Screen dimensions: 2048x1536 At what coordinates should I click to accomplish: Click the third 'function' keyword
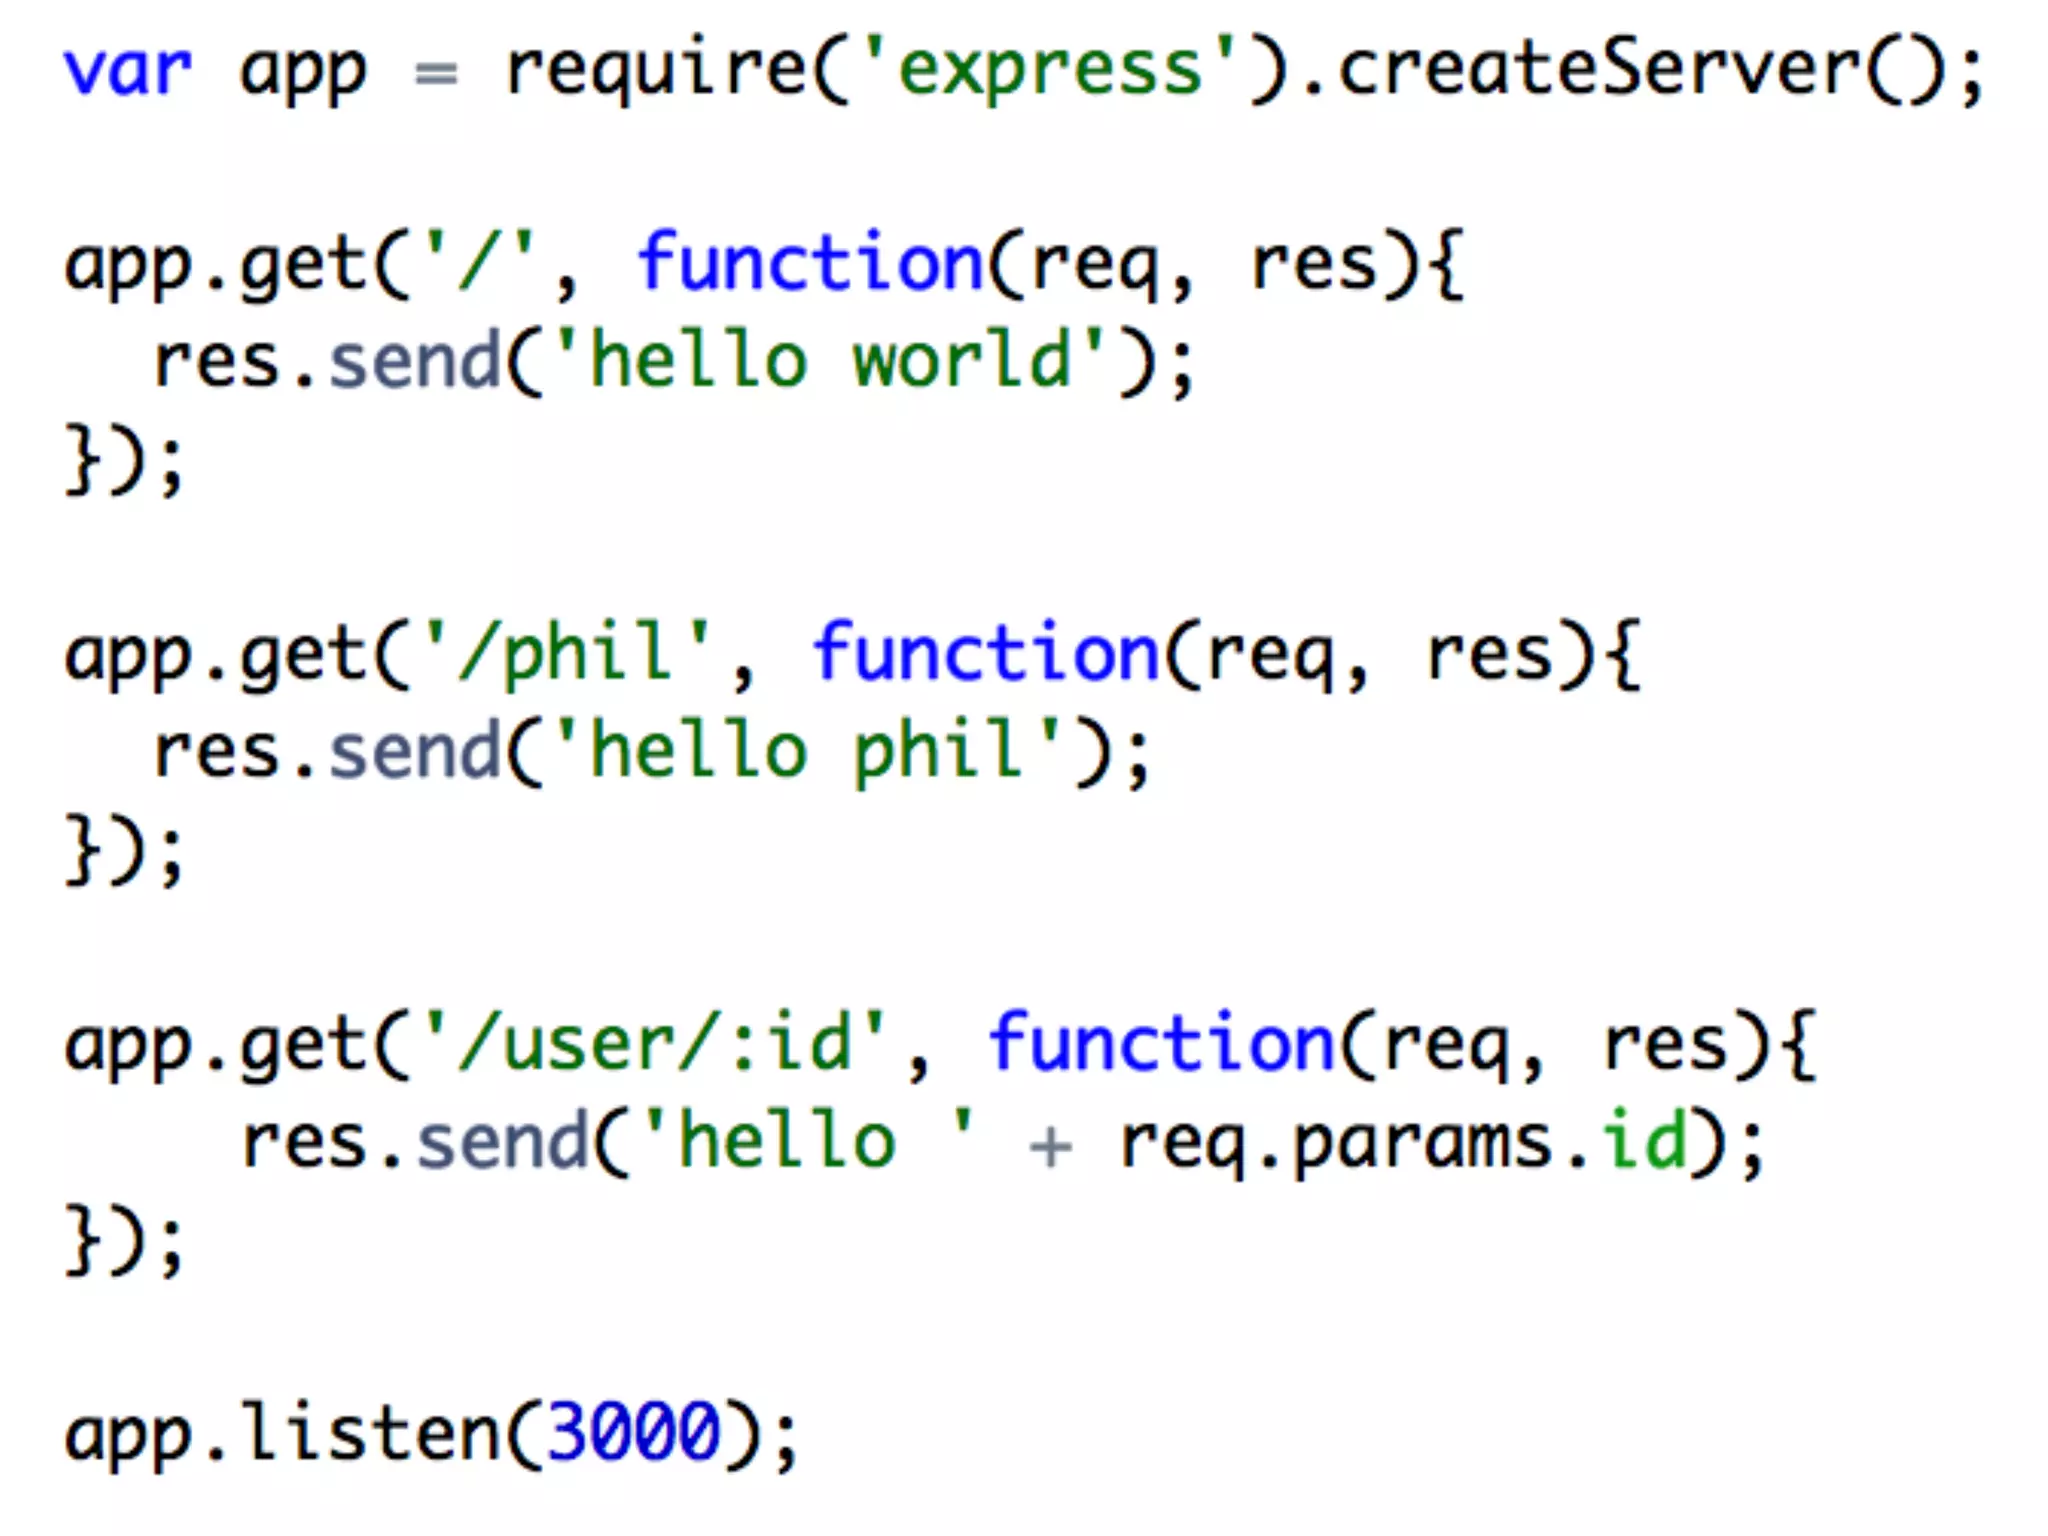[1161, 1044]
